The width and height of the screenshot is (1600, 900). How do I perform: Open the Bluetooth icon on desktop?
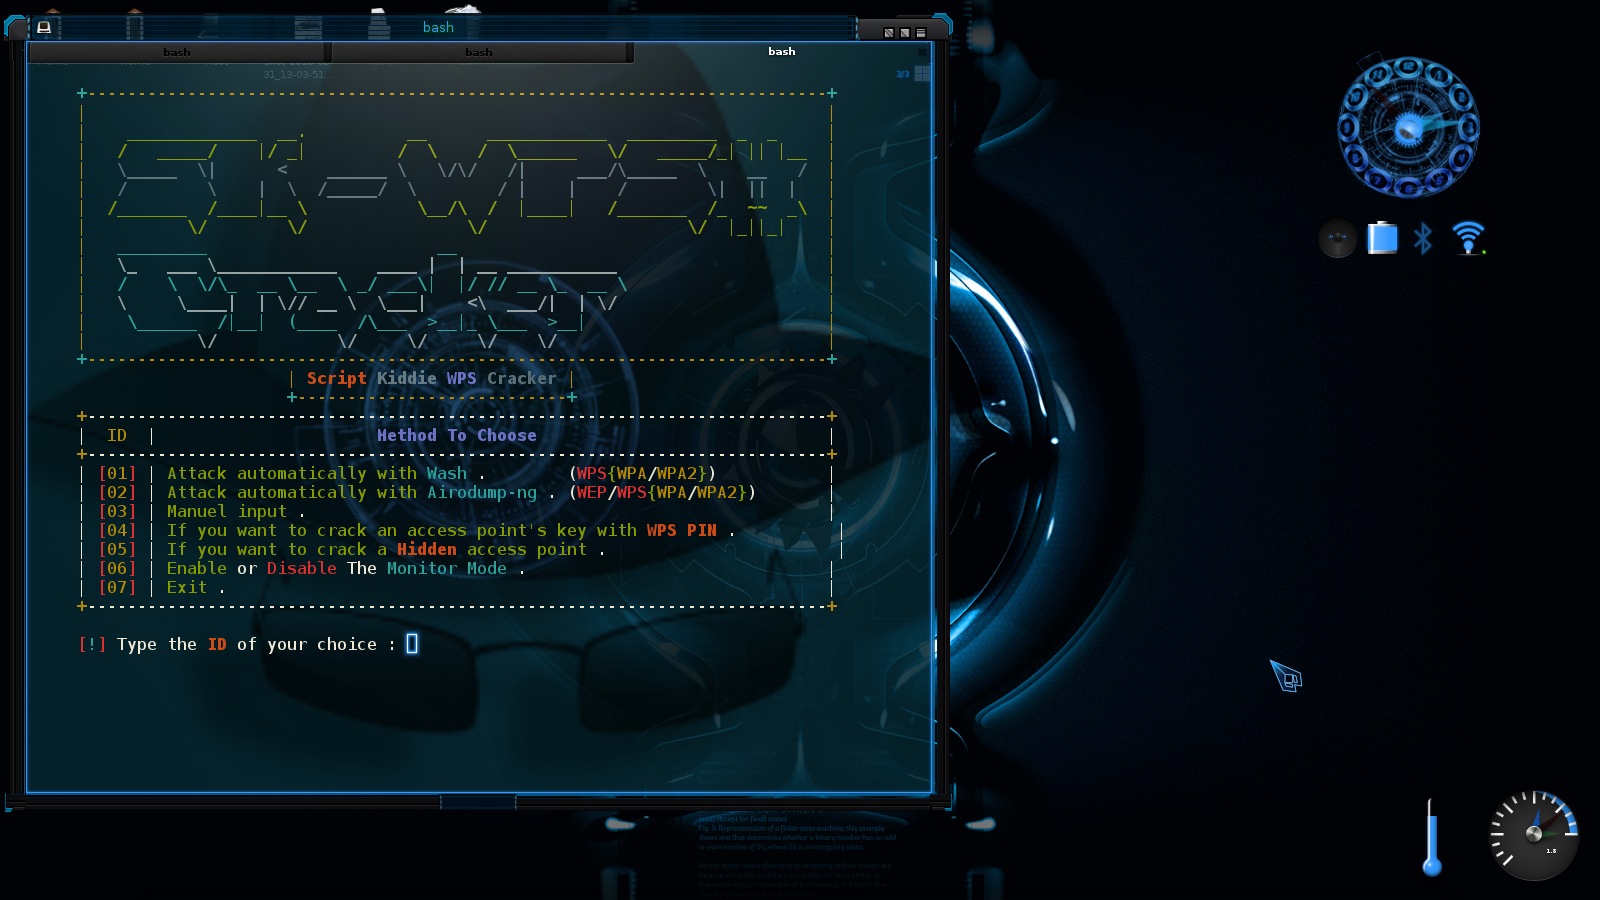point(1423,238)
